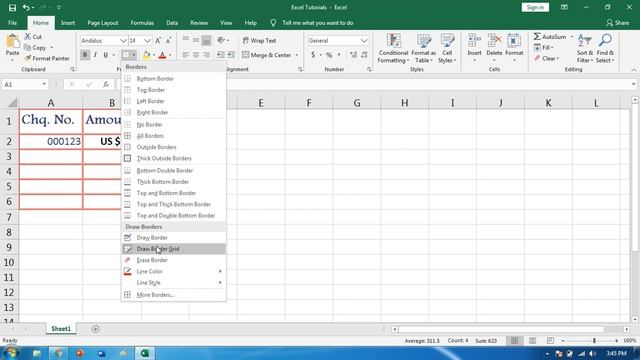Viewport: 640px width, 360px height.
Task: Click the zoom slider handle
Action: coord(594,340)
